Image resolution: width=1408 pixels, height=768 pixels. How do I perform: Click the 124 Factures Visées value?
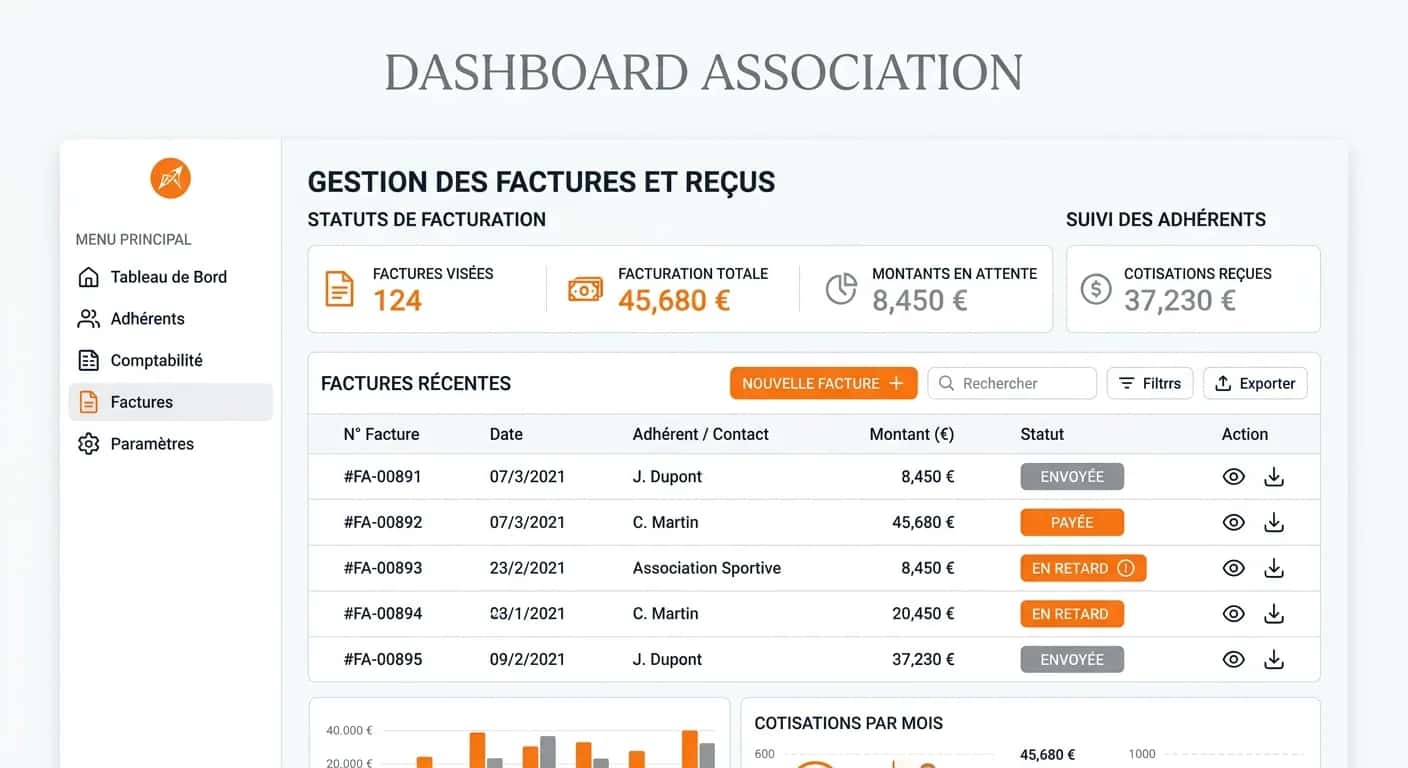[x=397, y=300]
